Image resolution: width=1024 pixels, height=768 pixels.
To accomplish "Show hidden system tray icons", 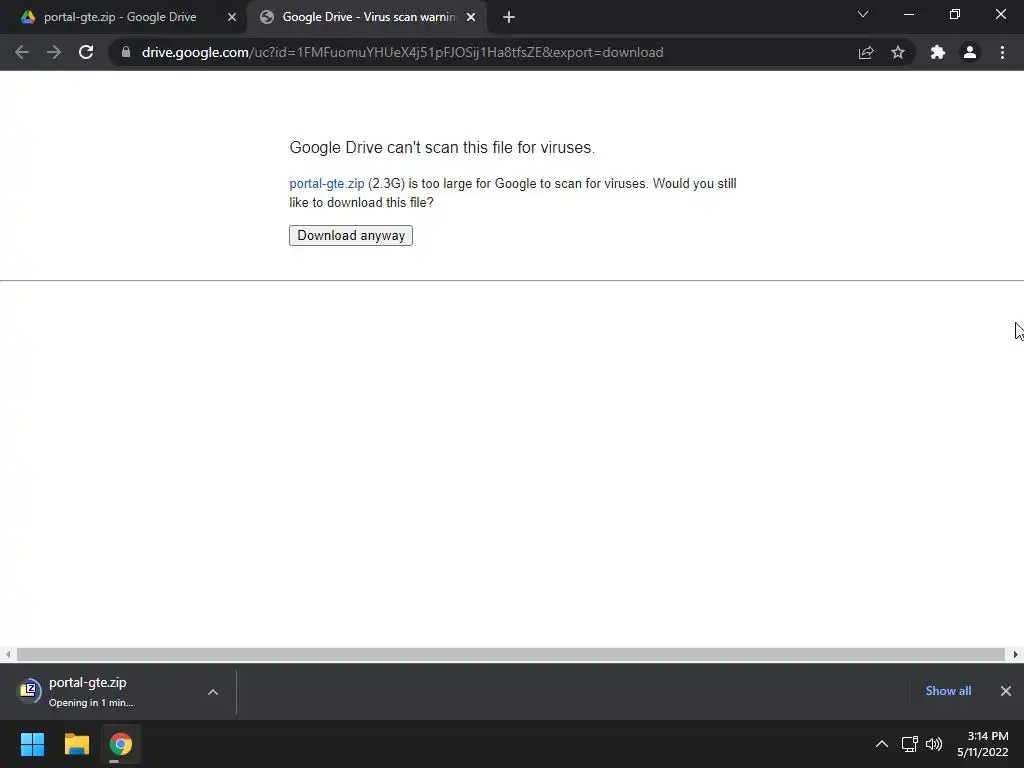I will coord(882,744).
